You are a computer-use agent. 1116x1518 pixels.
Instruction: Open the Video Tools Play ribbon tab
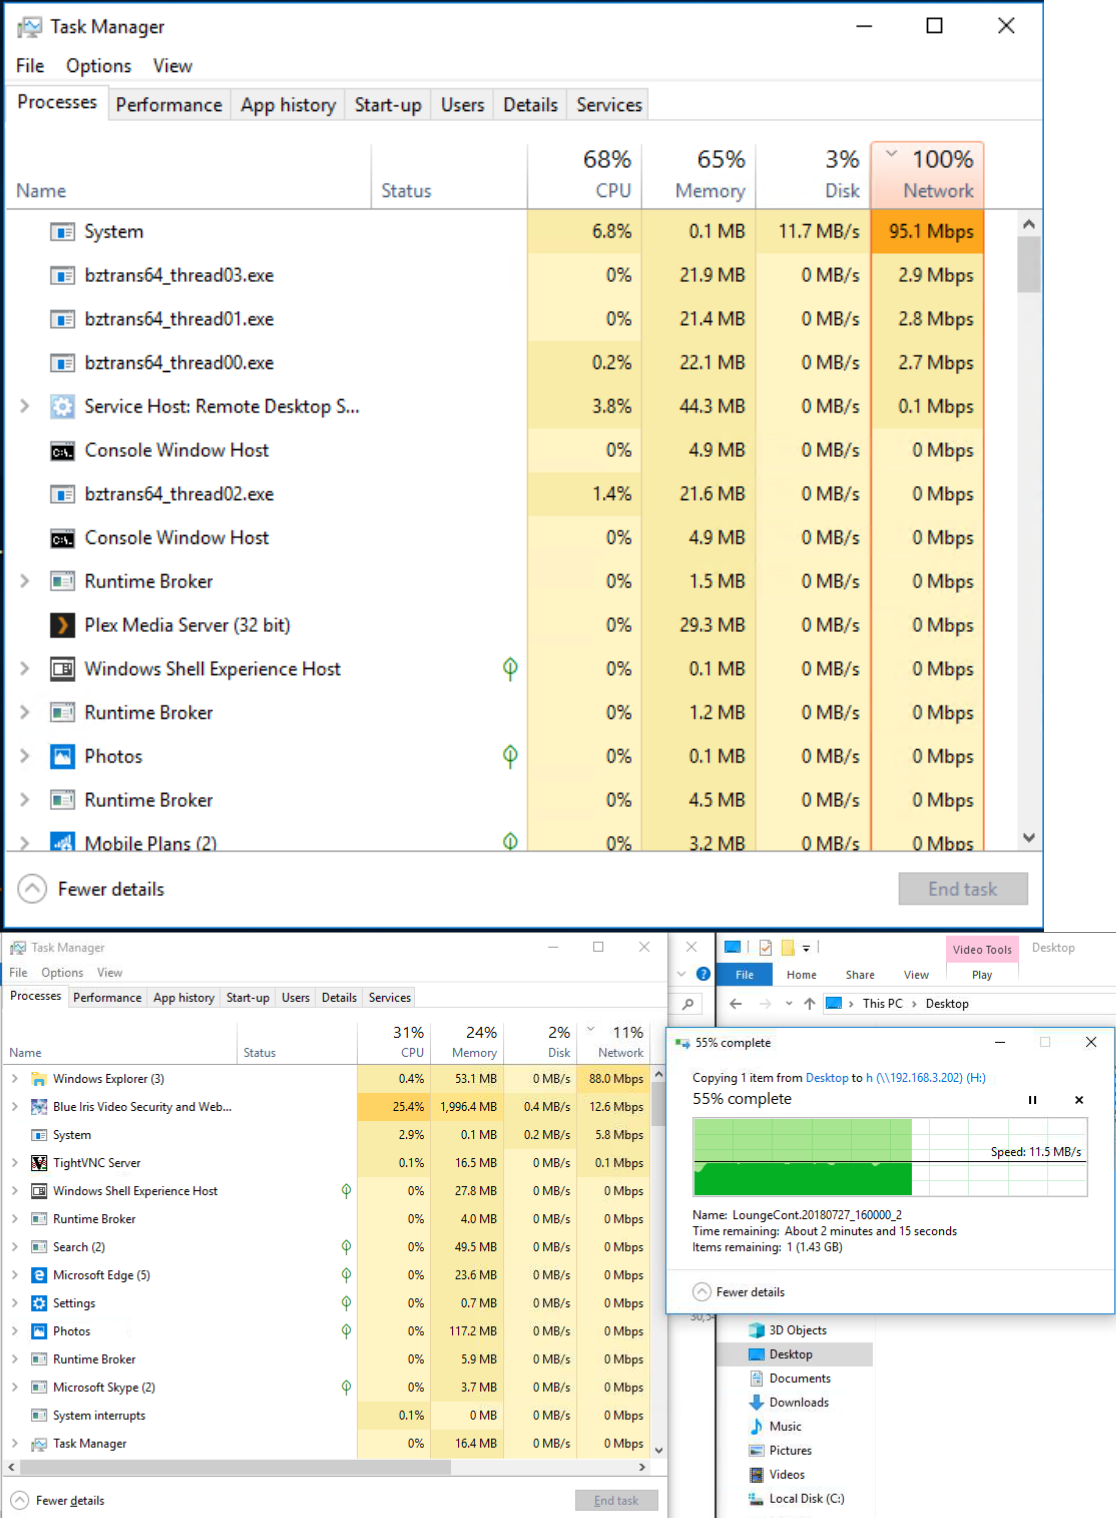click(x=982, y=975)
